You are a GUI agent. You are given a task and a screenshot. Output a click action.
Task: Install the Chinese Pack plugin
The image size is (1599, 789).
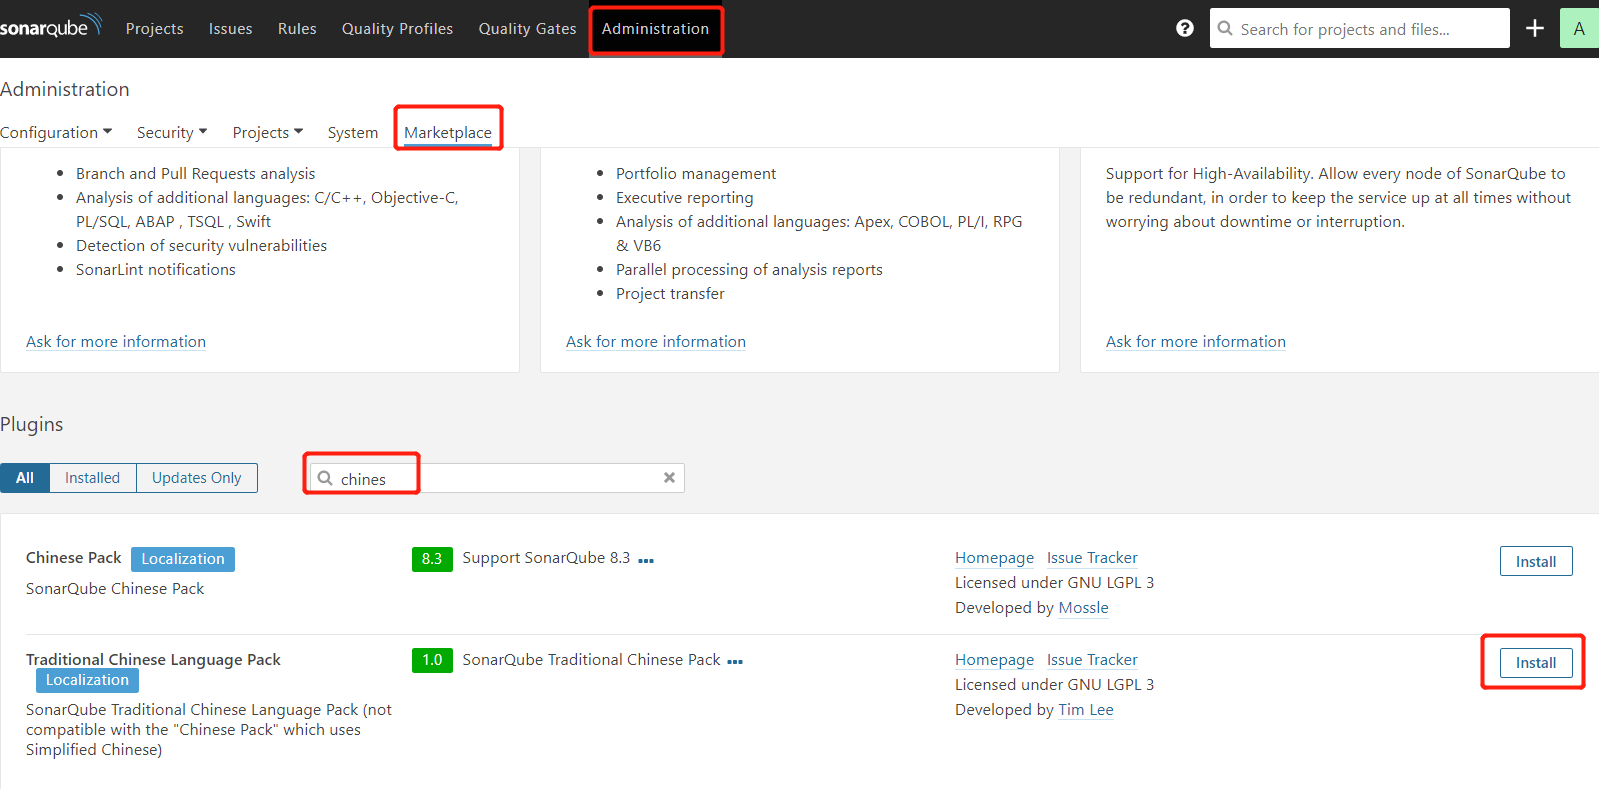tap(1536, 561)
